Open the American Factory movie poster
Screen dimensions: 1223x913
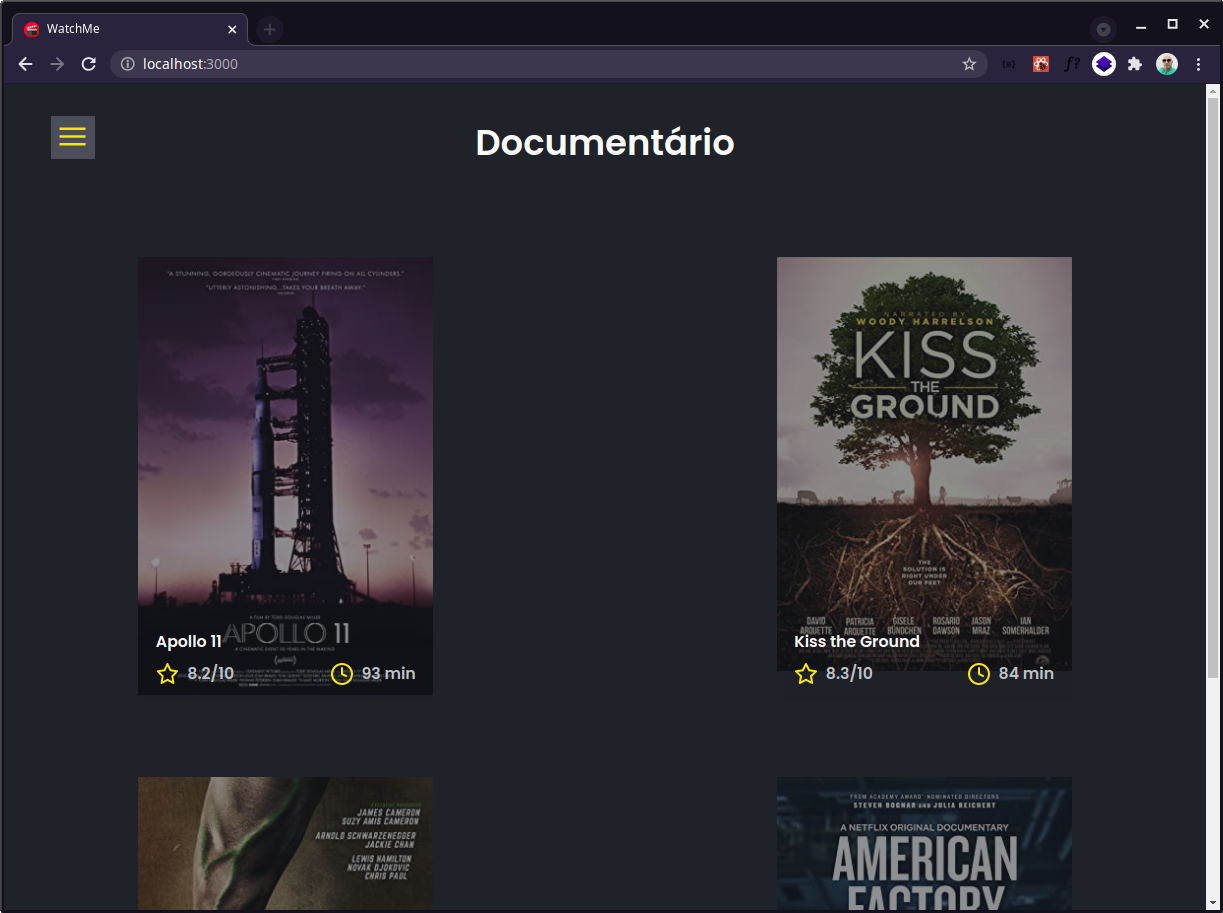[x=924, y=843]
